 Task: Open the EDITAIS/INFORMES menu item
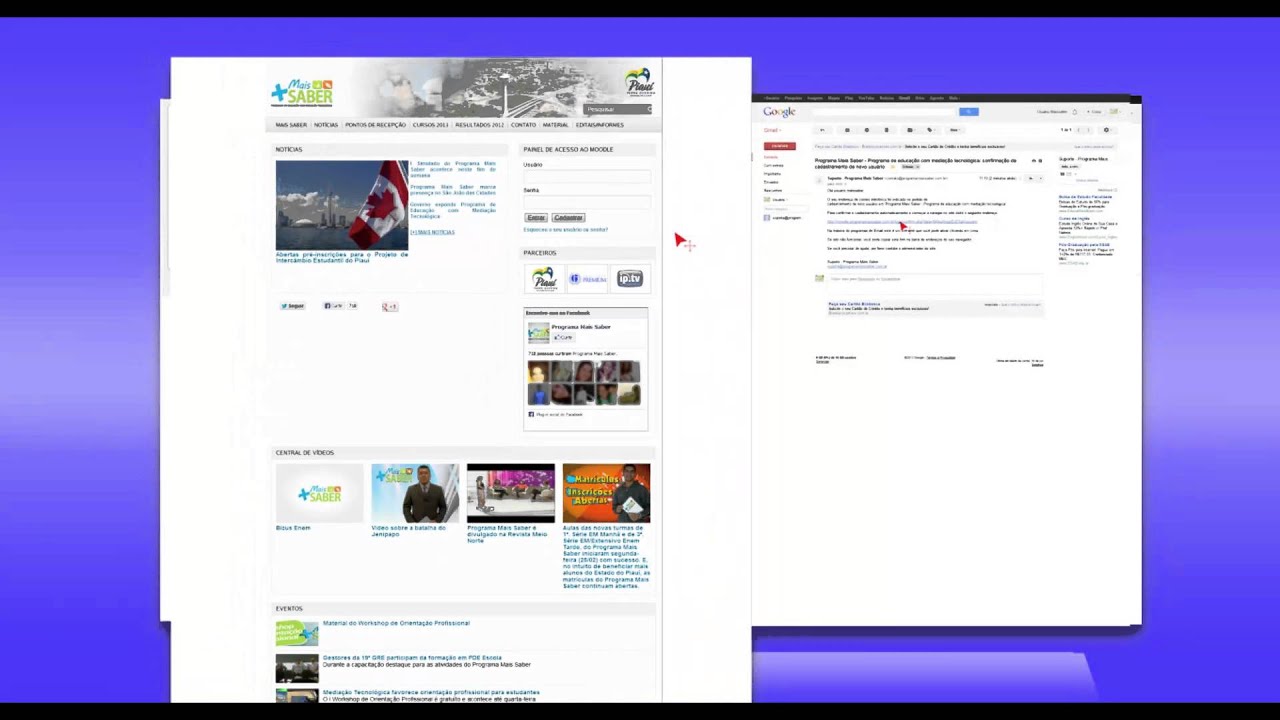[599, 125]
